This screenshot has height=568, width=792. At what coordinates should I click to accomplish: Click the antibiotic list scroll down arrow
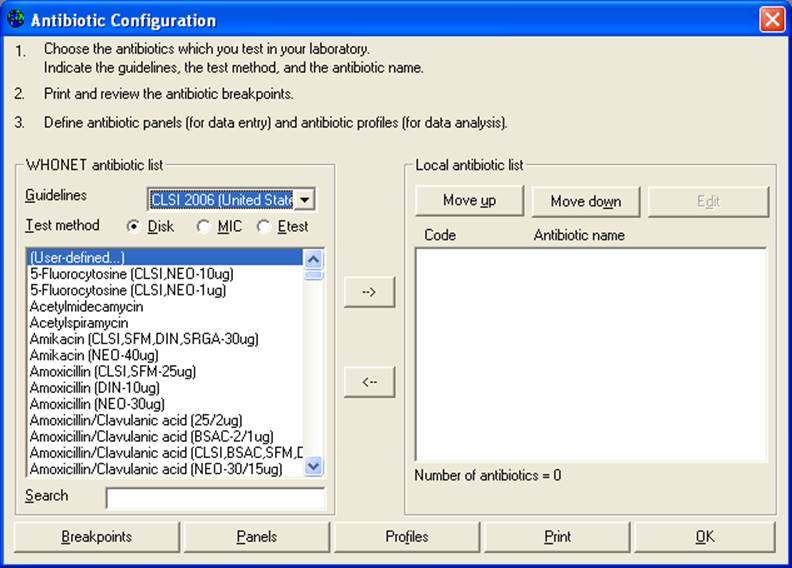coord(313,466)
